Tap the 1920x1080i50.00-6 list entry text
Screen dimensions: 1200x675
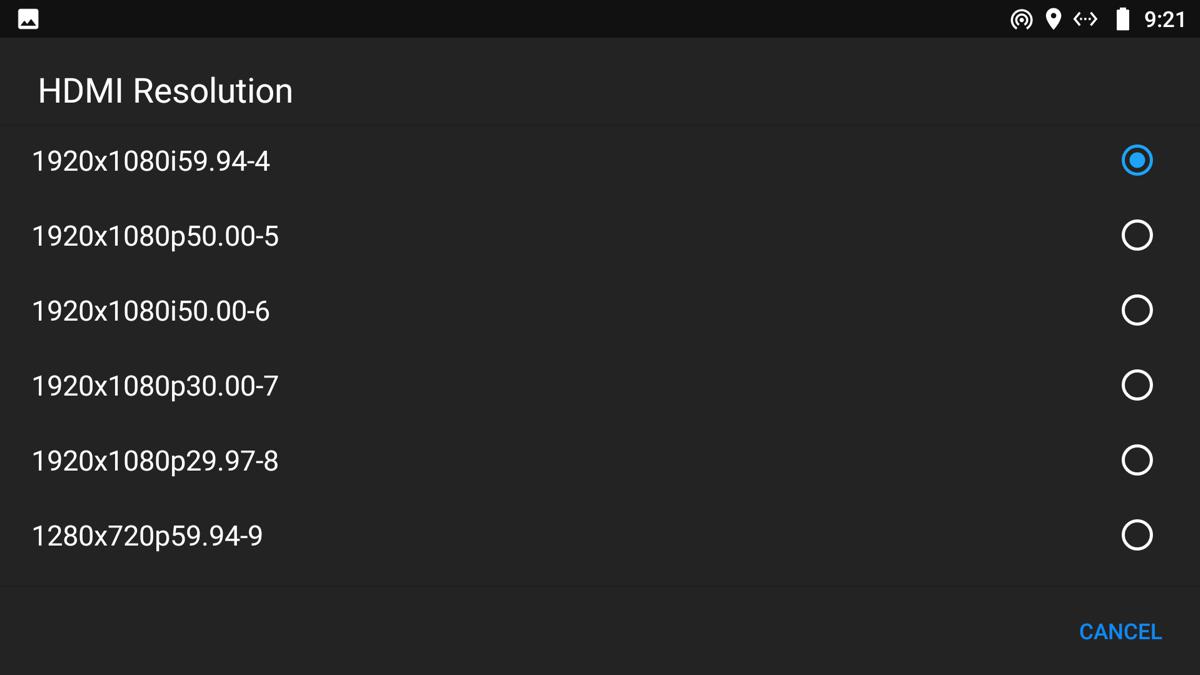151,311
